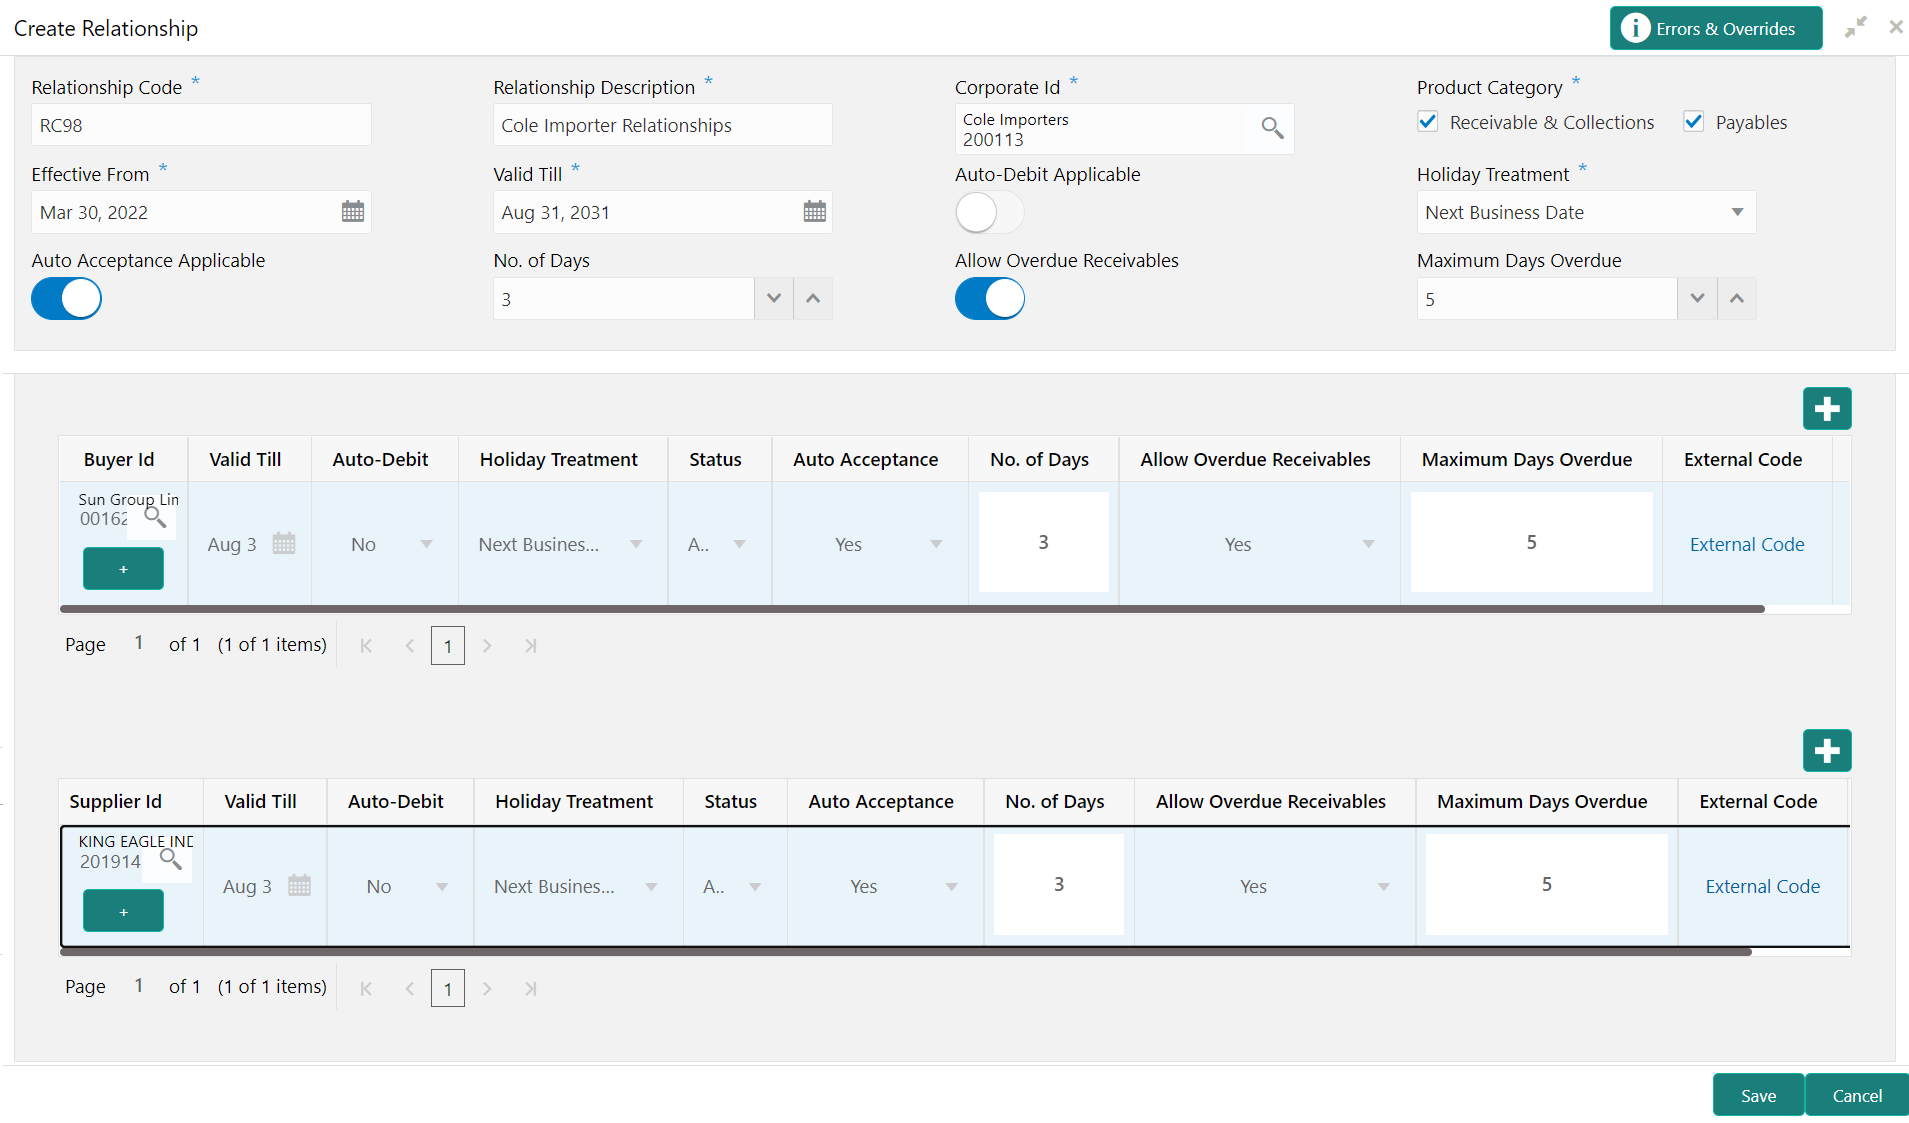The width and height of the screenshot is (1909, 1123).
Task: Go to last page of buyer table
Action: point(531,646)
